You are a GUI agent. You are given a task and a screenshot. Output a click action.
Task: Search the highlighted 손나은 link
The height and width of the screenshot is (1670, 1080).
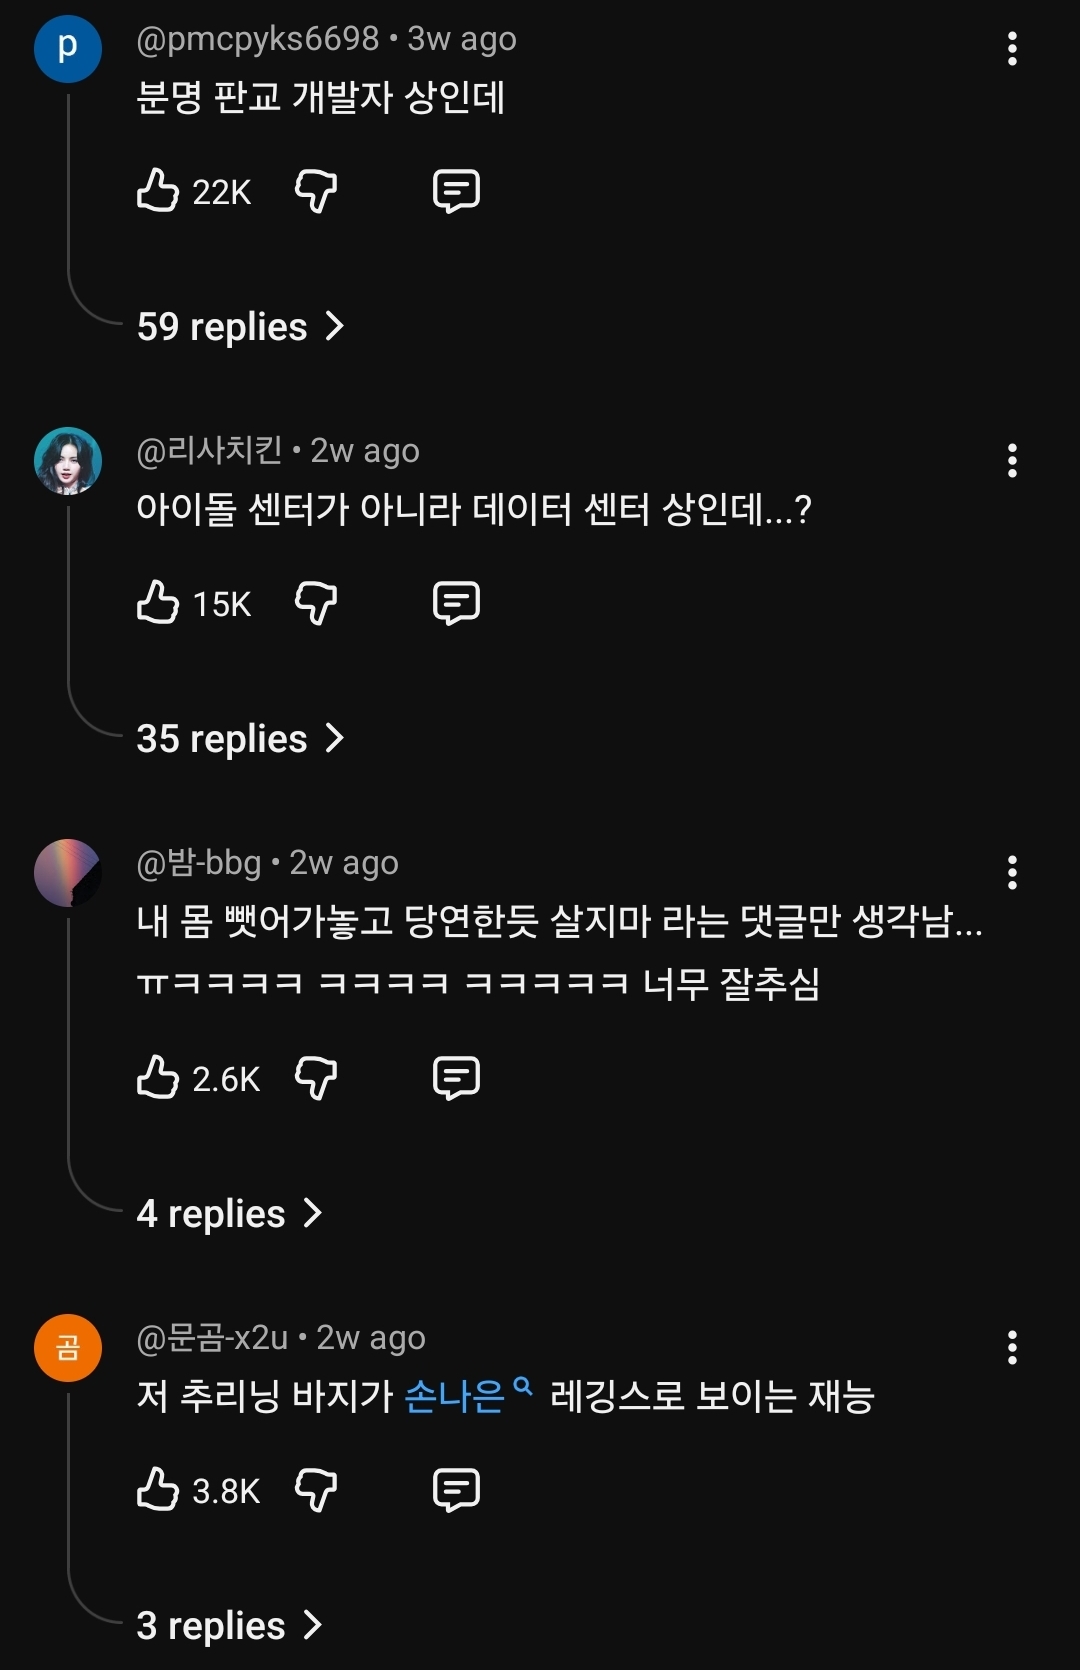pyautogui.click(x=456, y=1396)
